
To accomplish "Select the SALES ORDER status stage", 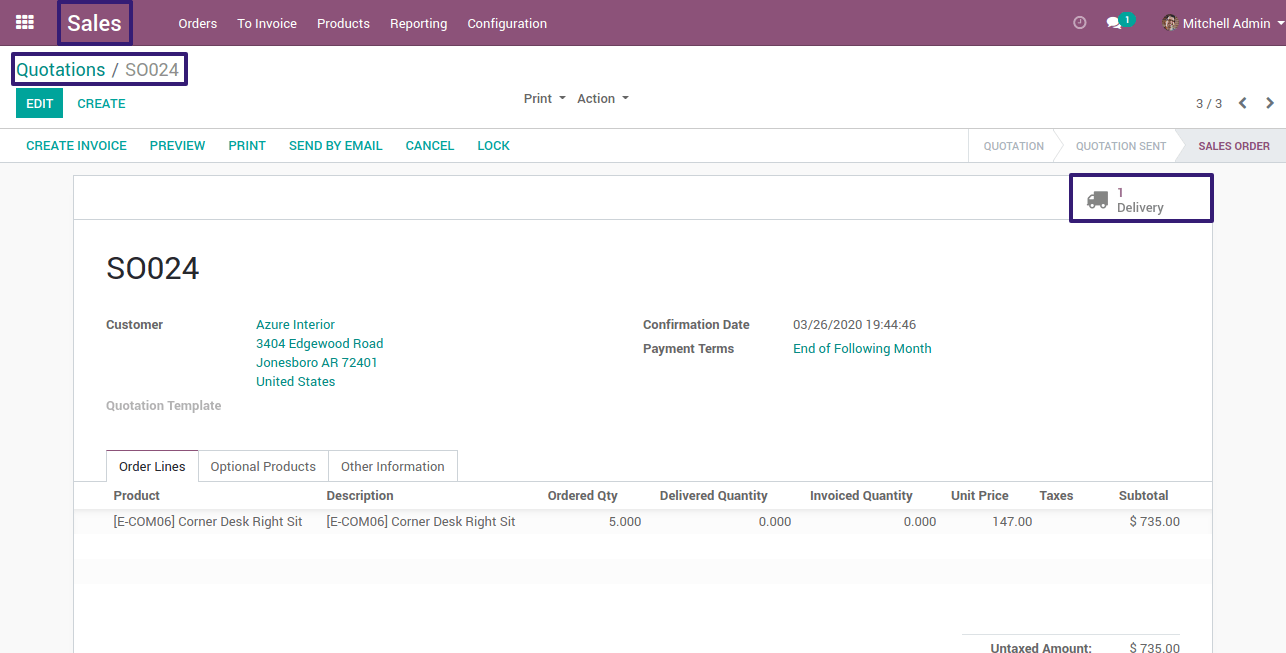I will [1234, 146].
